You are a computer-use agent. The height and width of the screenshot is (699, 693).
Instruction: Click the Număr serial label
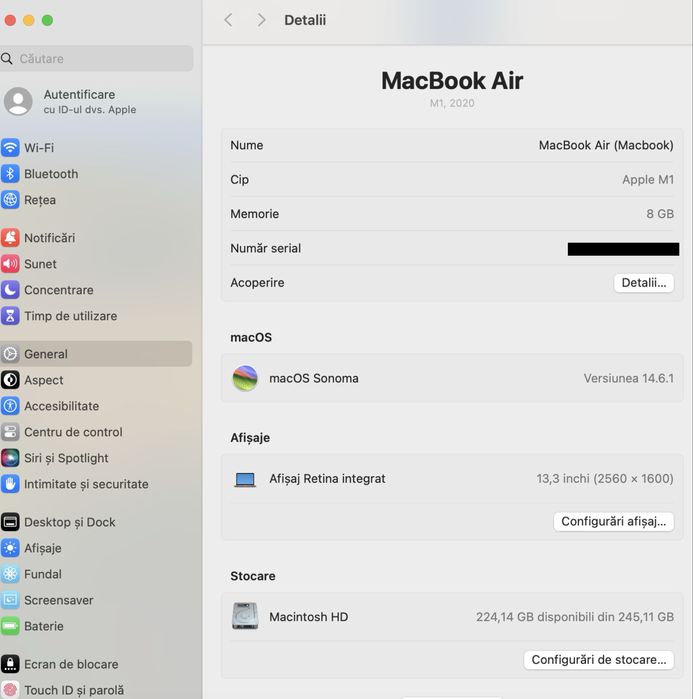pos(266,248)
